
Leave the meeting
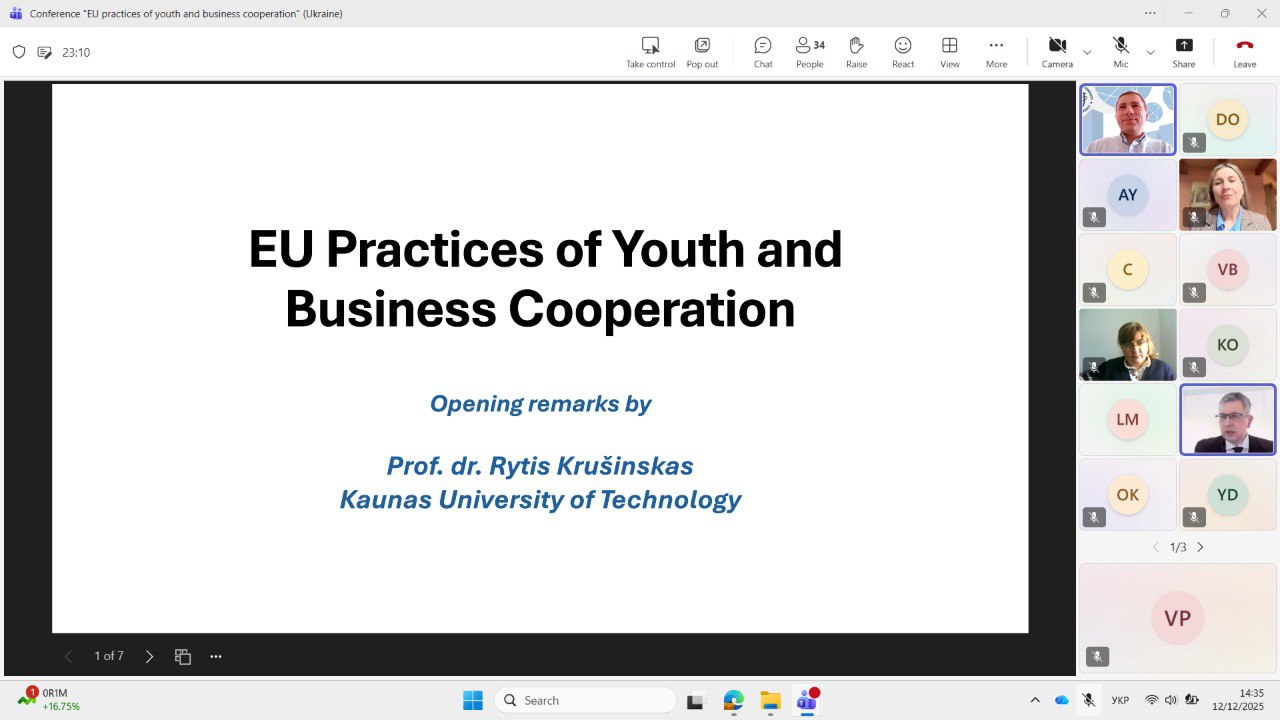coord(1244,52)
